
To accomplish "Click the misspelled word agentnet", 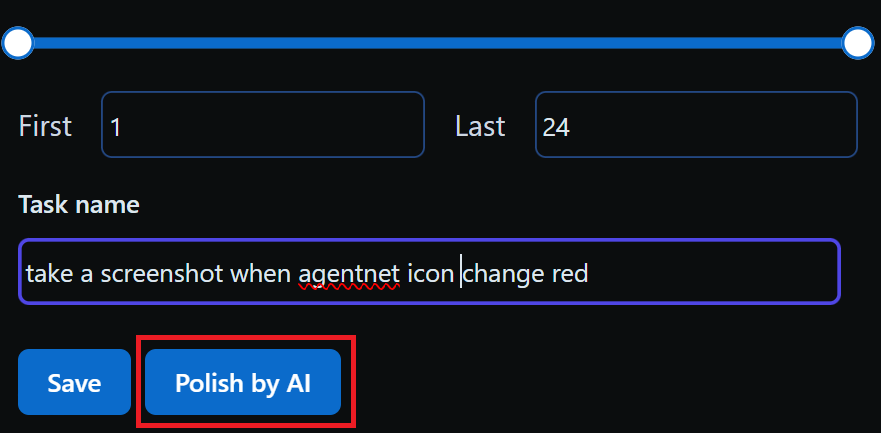I will point(349,271).
